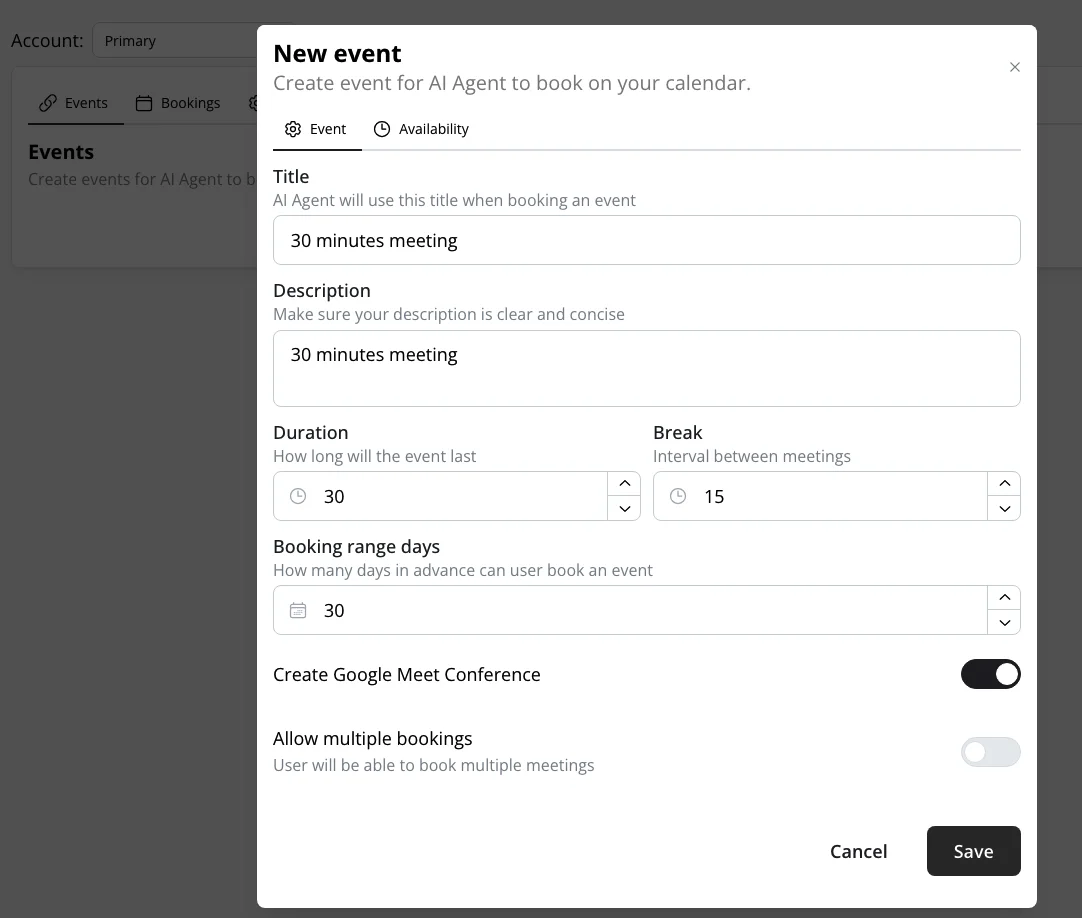Click calendar icon in Booking range field
1082x918 pixels.
[298, 610]
